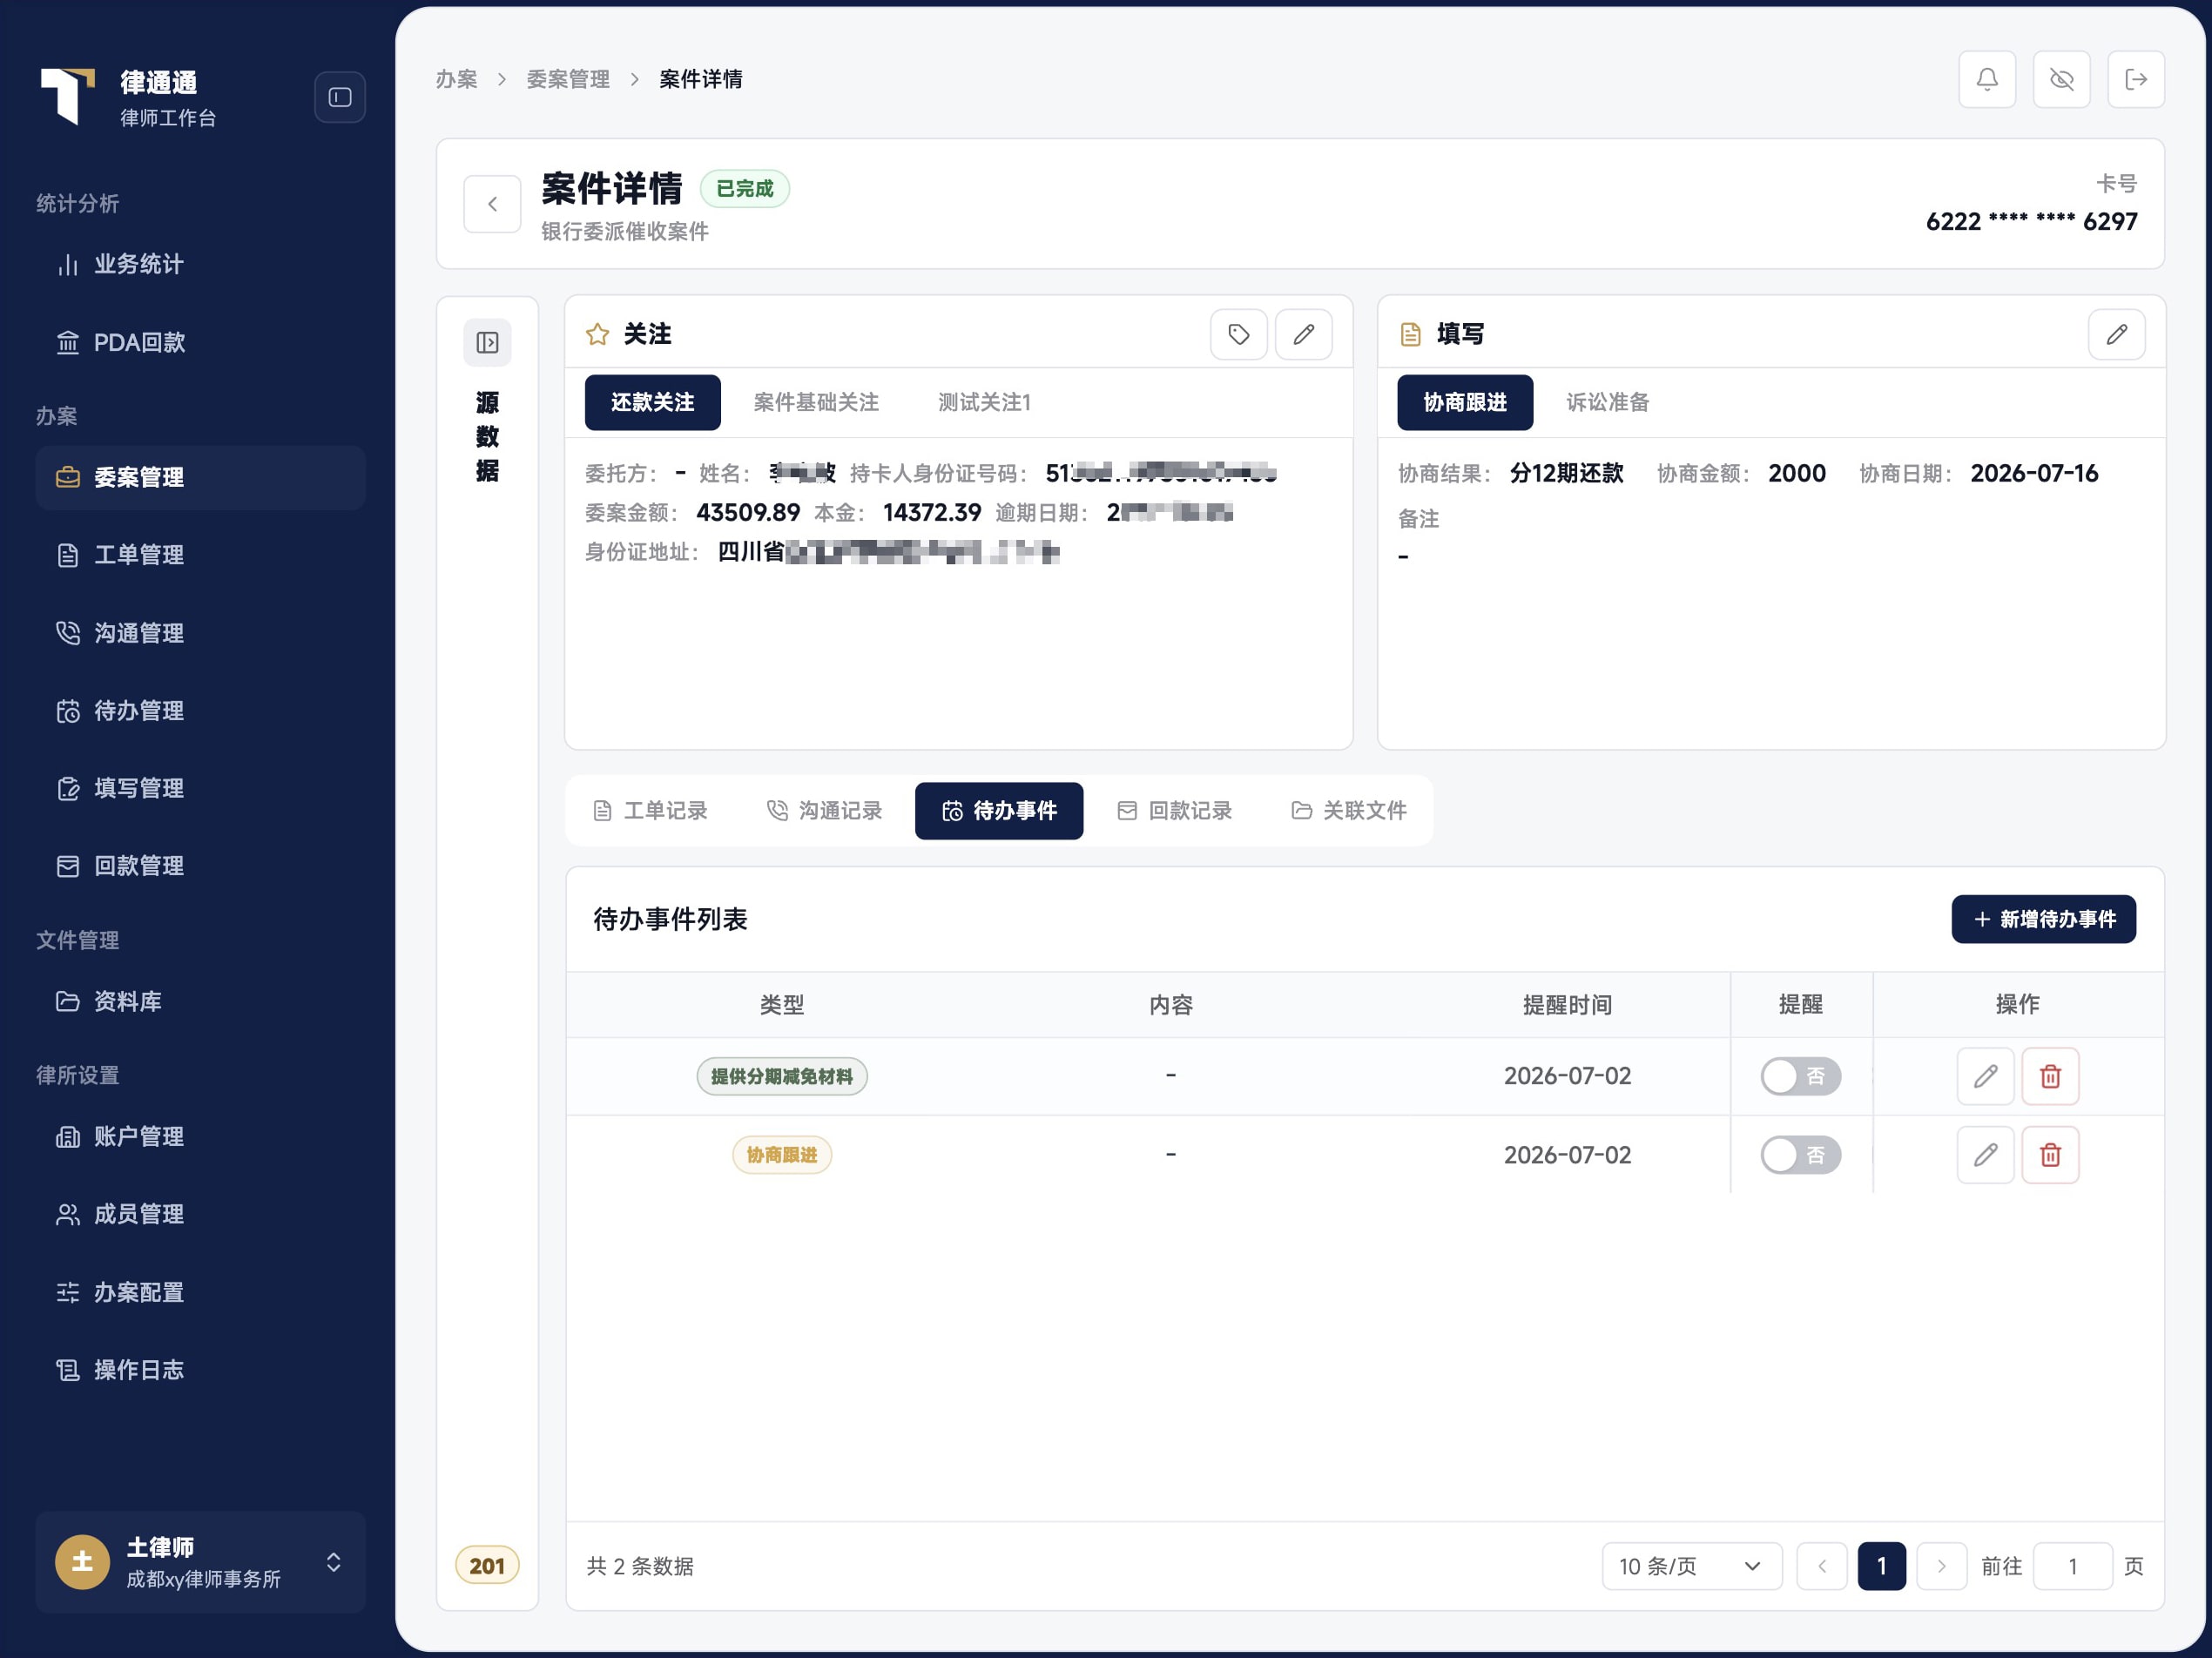Click 委案管理 in the breadcrumb
This screenshot has height=1658, width=2212.
pos(568,79)
